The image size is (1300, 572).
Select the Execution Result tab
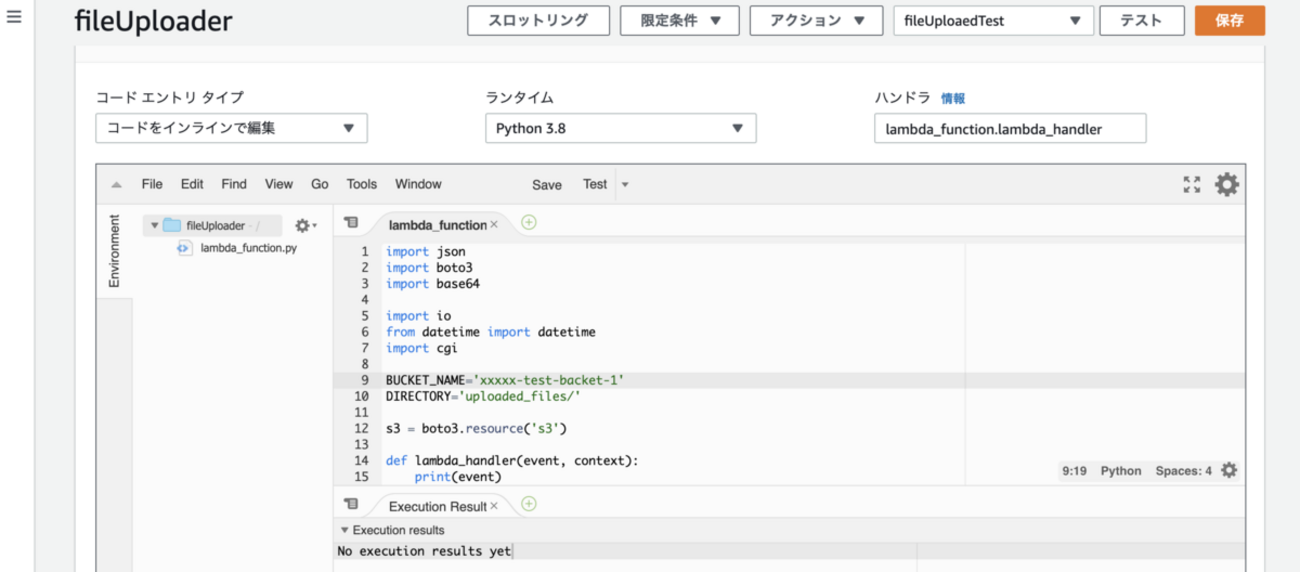[x=438, y=506]
